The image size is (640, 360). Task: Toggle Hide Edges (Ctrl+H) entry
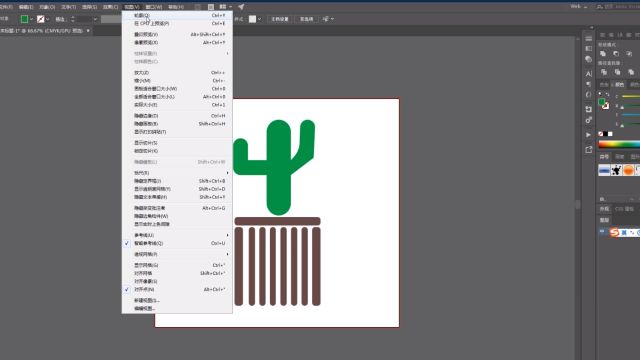tap(177, 116)
